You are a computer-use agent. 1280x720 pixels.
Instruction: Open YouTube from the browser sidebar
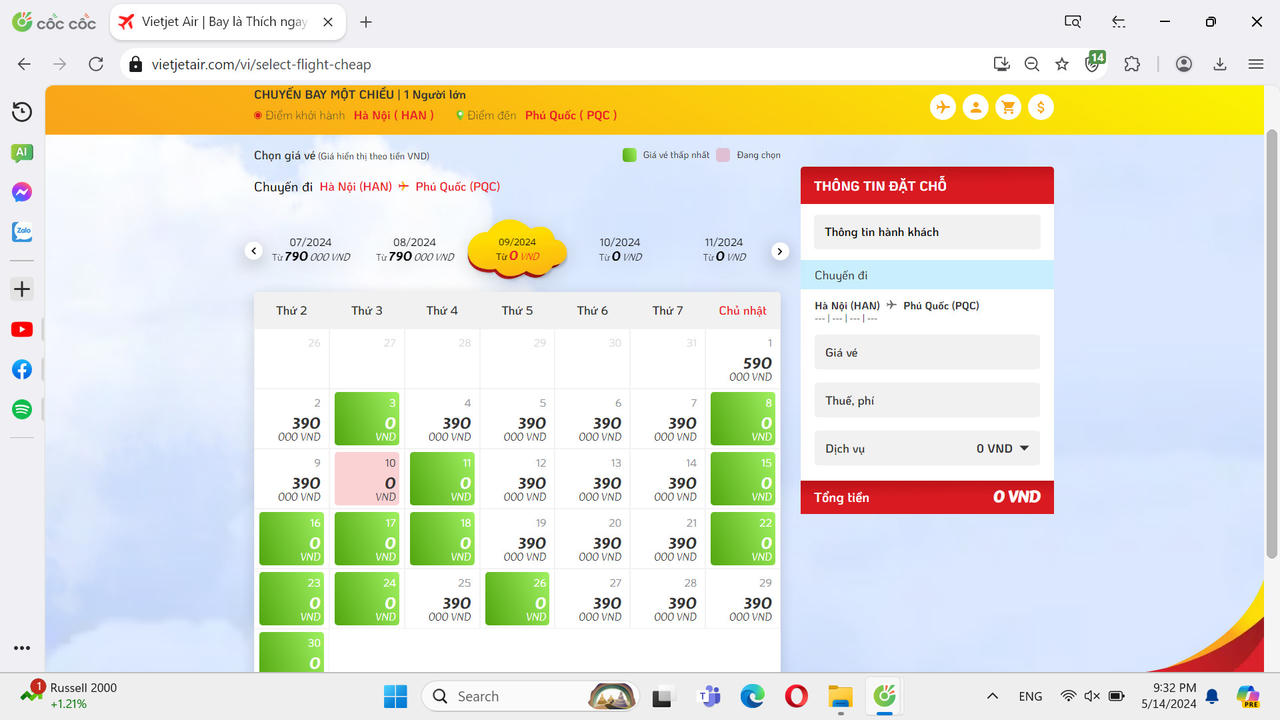point(21,329)
